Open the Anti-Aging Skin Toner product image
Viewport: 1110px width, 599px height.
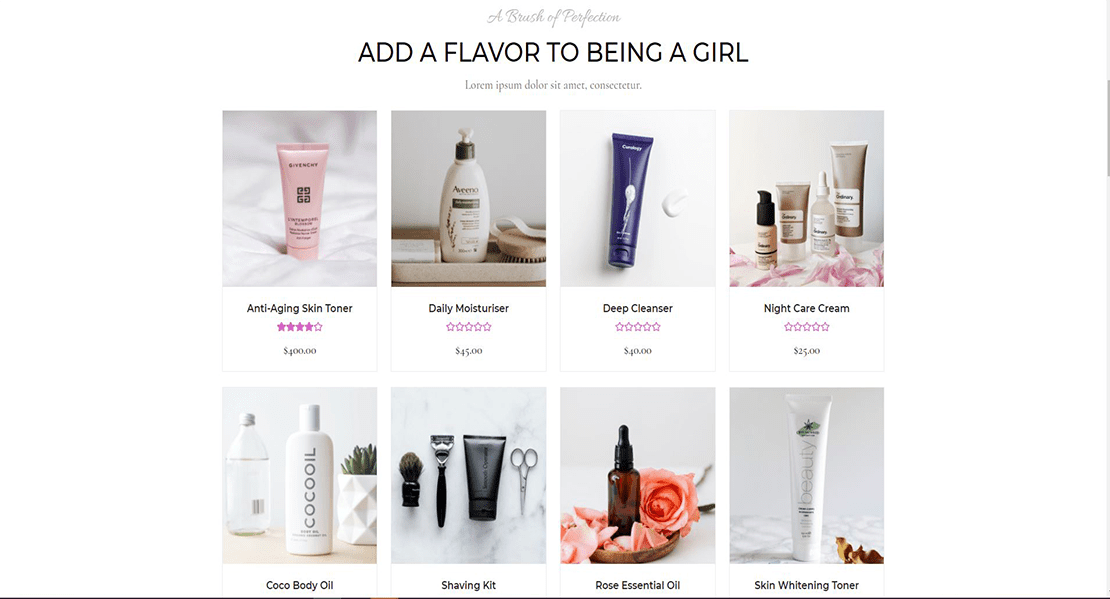[299, 198]
